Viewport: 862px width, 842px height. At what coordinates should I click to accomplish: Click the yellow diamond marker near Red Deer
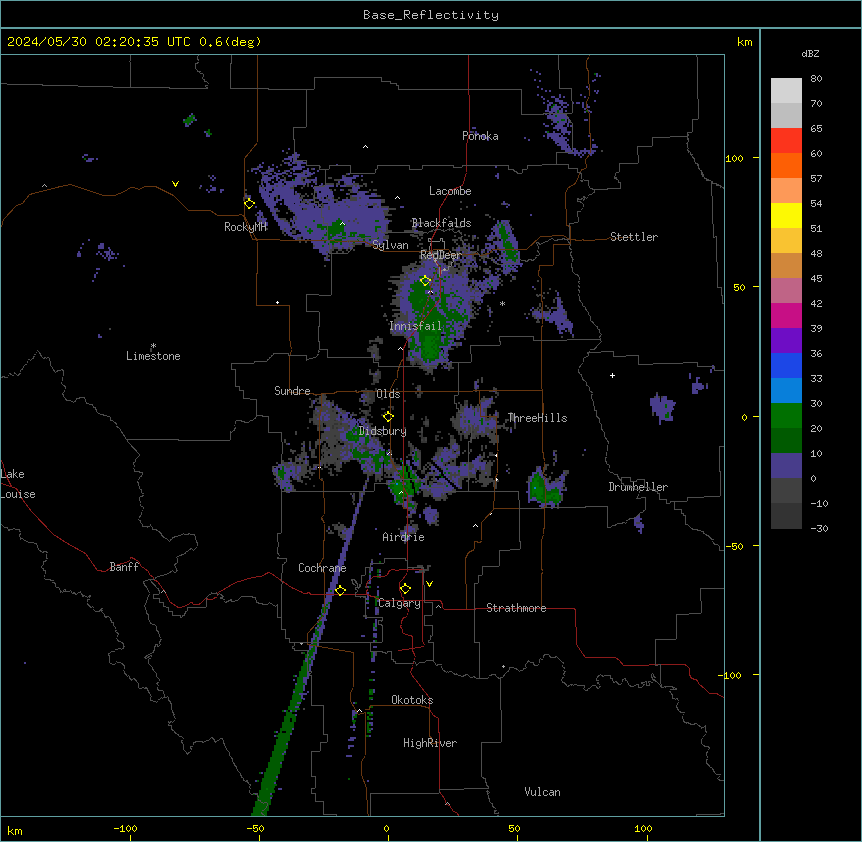(x=425, y=281)
